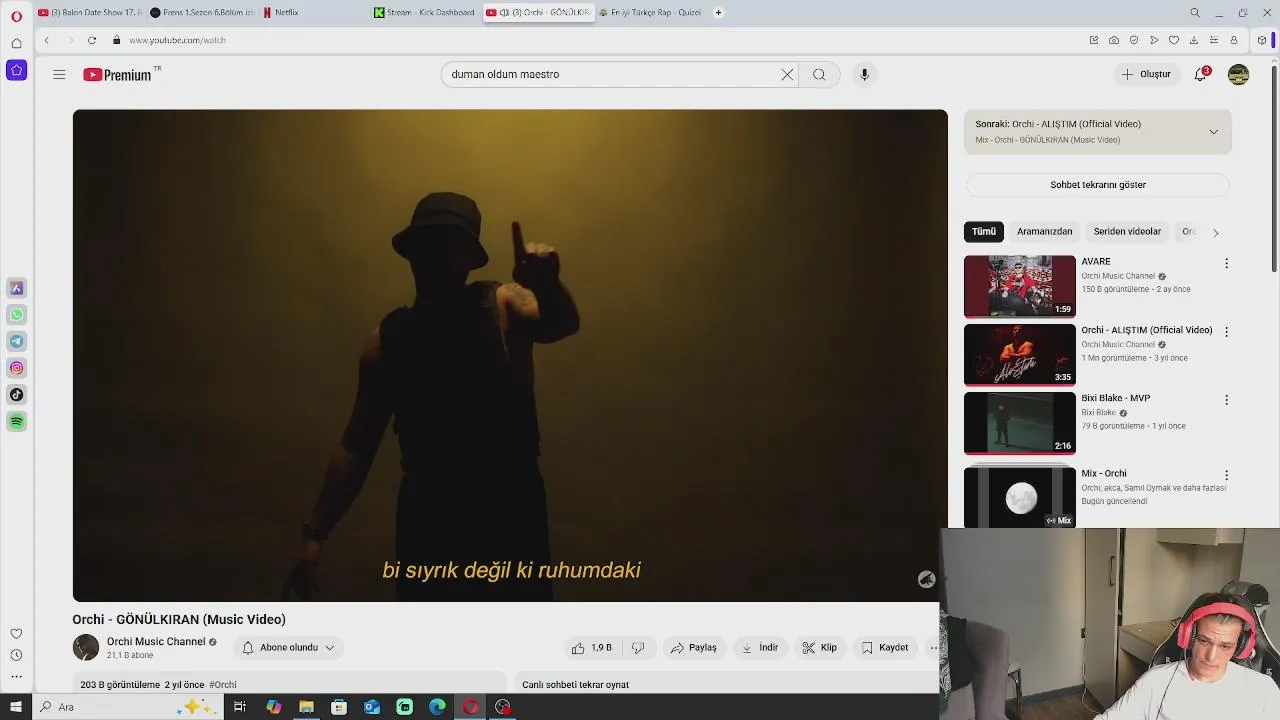Open sidebar history clock icon
This screenshot has height=720, width=1280.
pos(16,655)
